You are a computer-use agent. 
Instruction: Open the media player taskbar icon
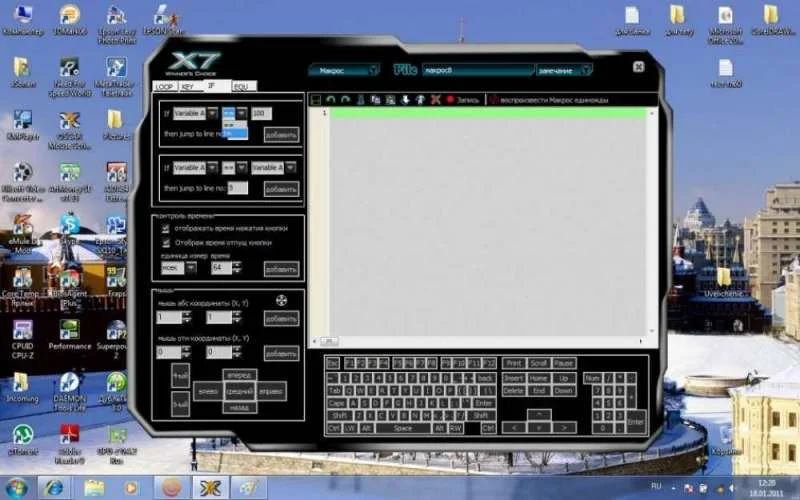(x=131, y=488)
